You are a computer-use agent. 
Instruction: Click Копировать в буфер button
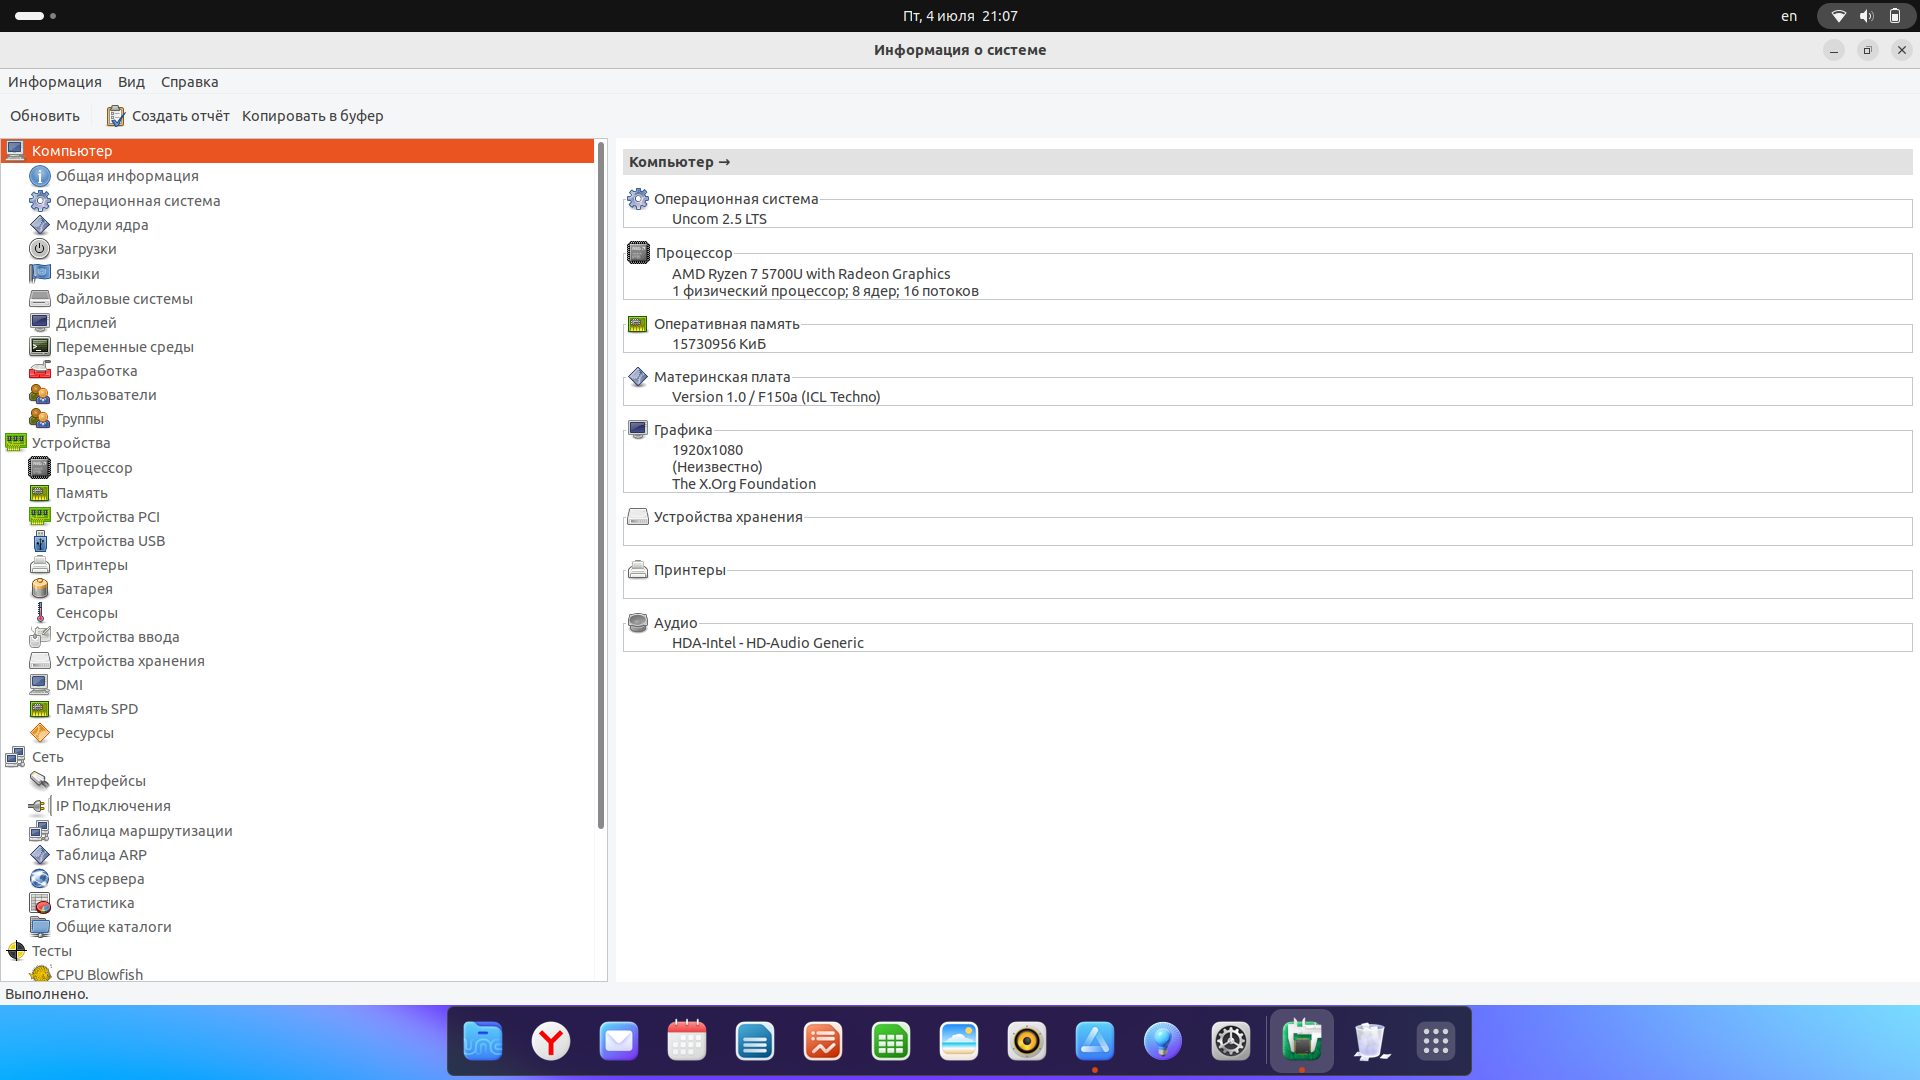(x=312, y=116)
